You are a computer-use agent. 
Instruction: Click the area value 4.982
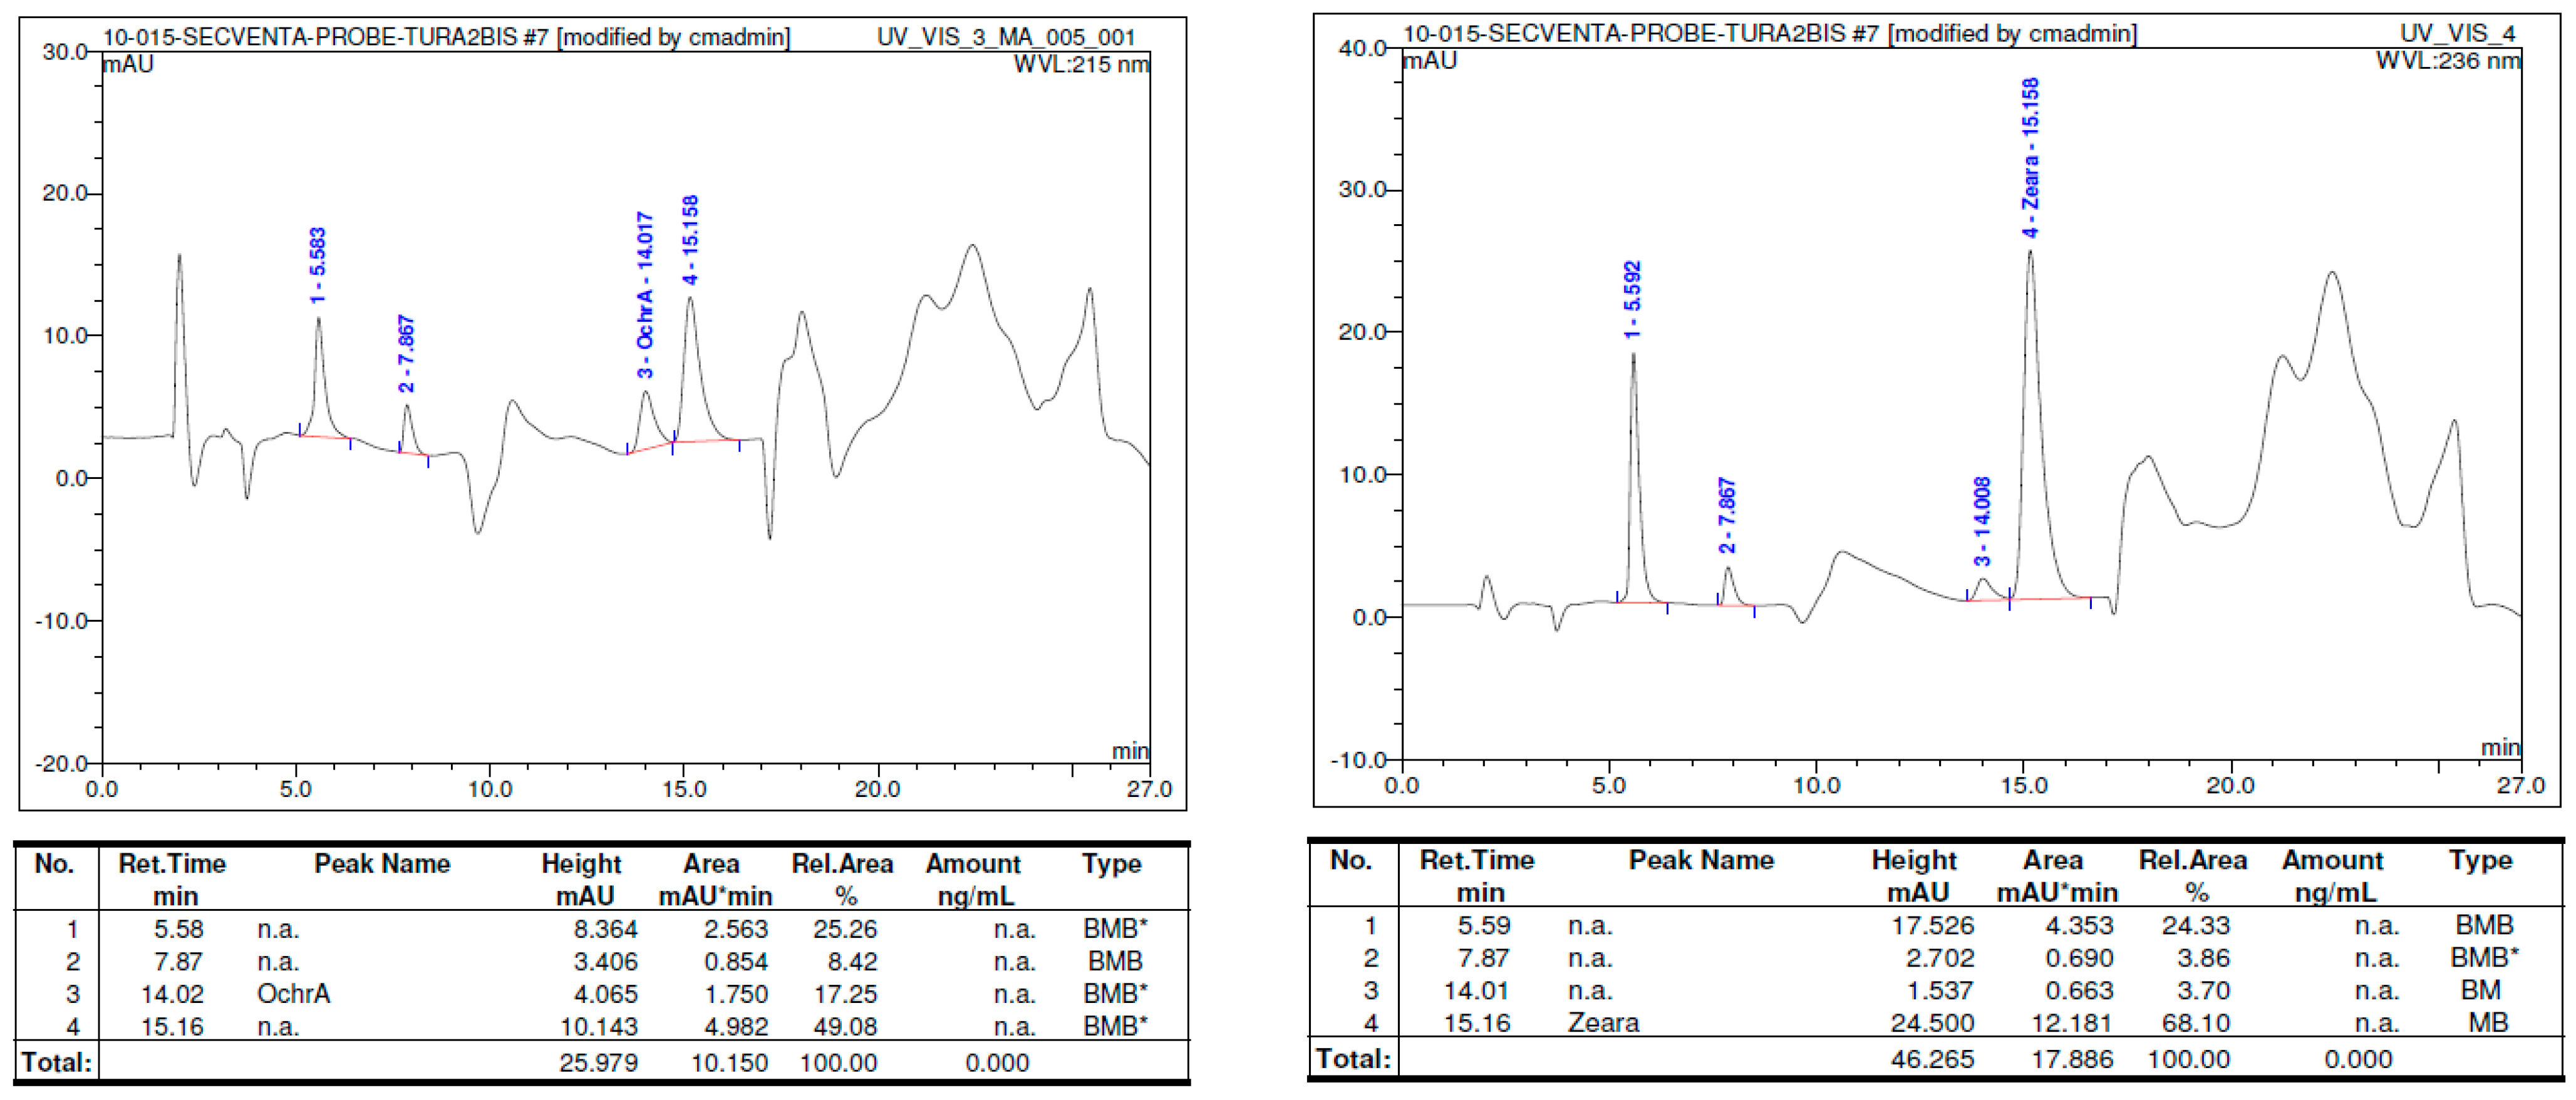[x=735, y=1026]
